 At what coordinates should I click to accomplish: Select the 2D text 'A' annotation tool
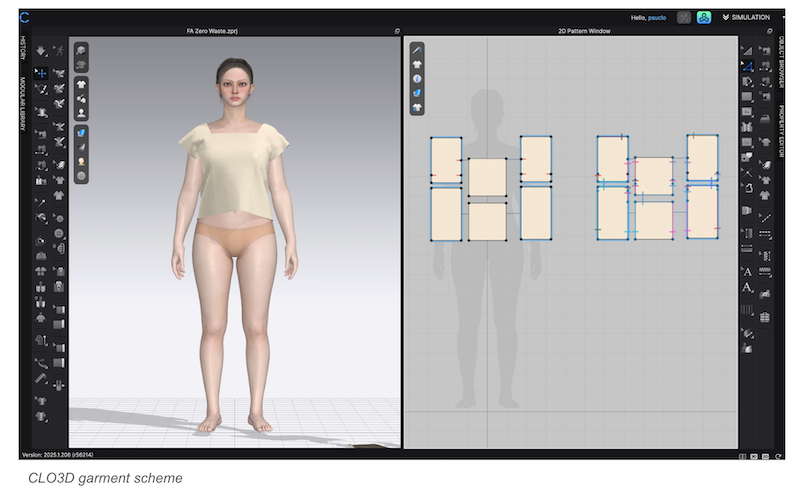(747, 272)
